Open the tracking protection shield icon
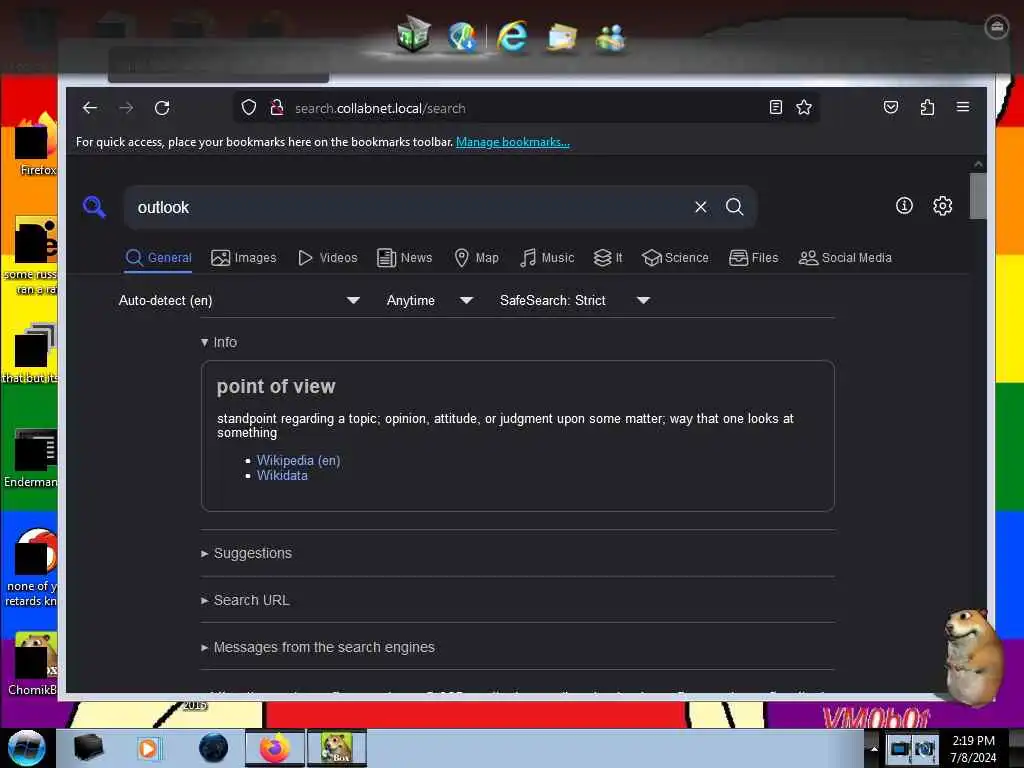This screenshot has height=768, width=1024. (248, 108)
